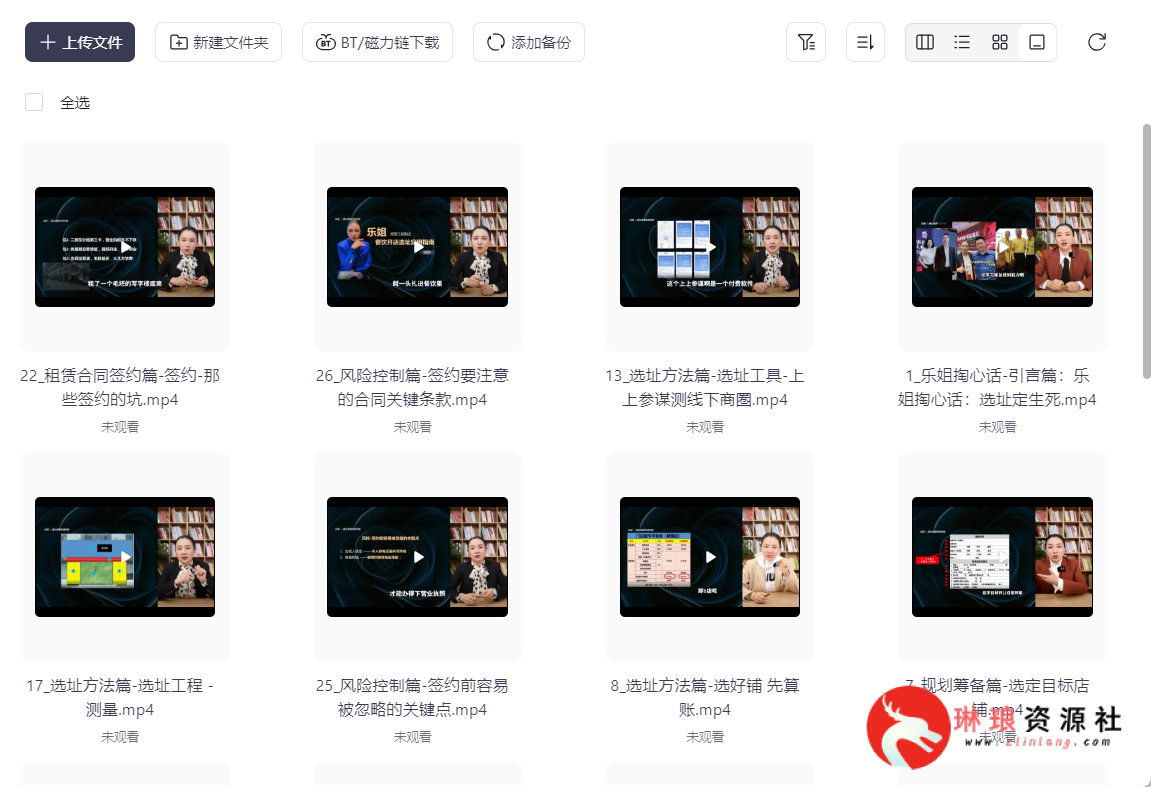Switch to grid view layout
The image size is (1151, 787).
pos(1000,42)
